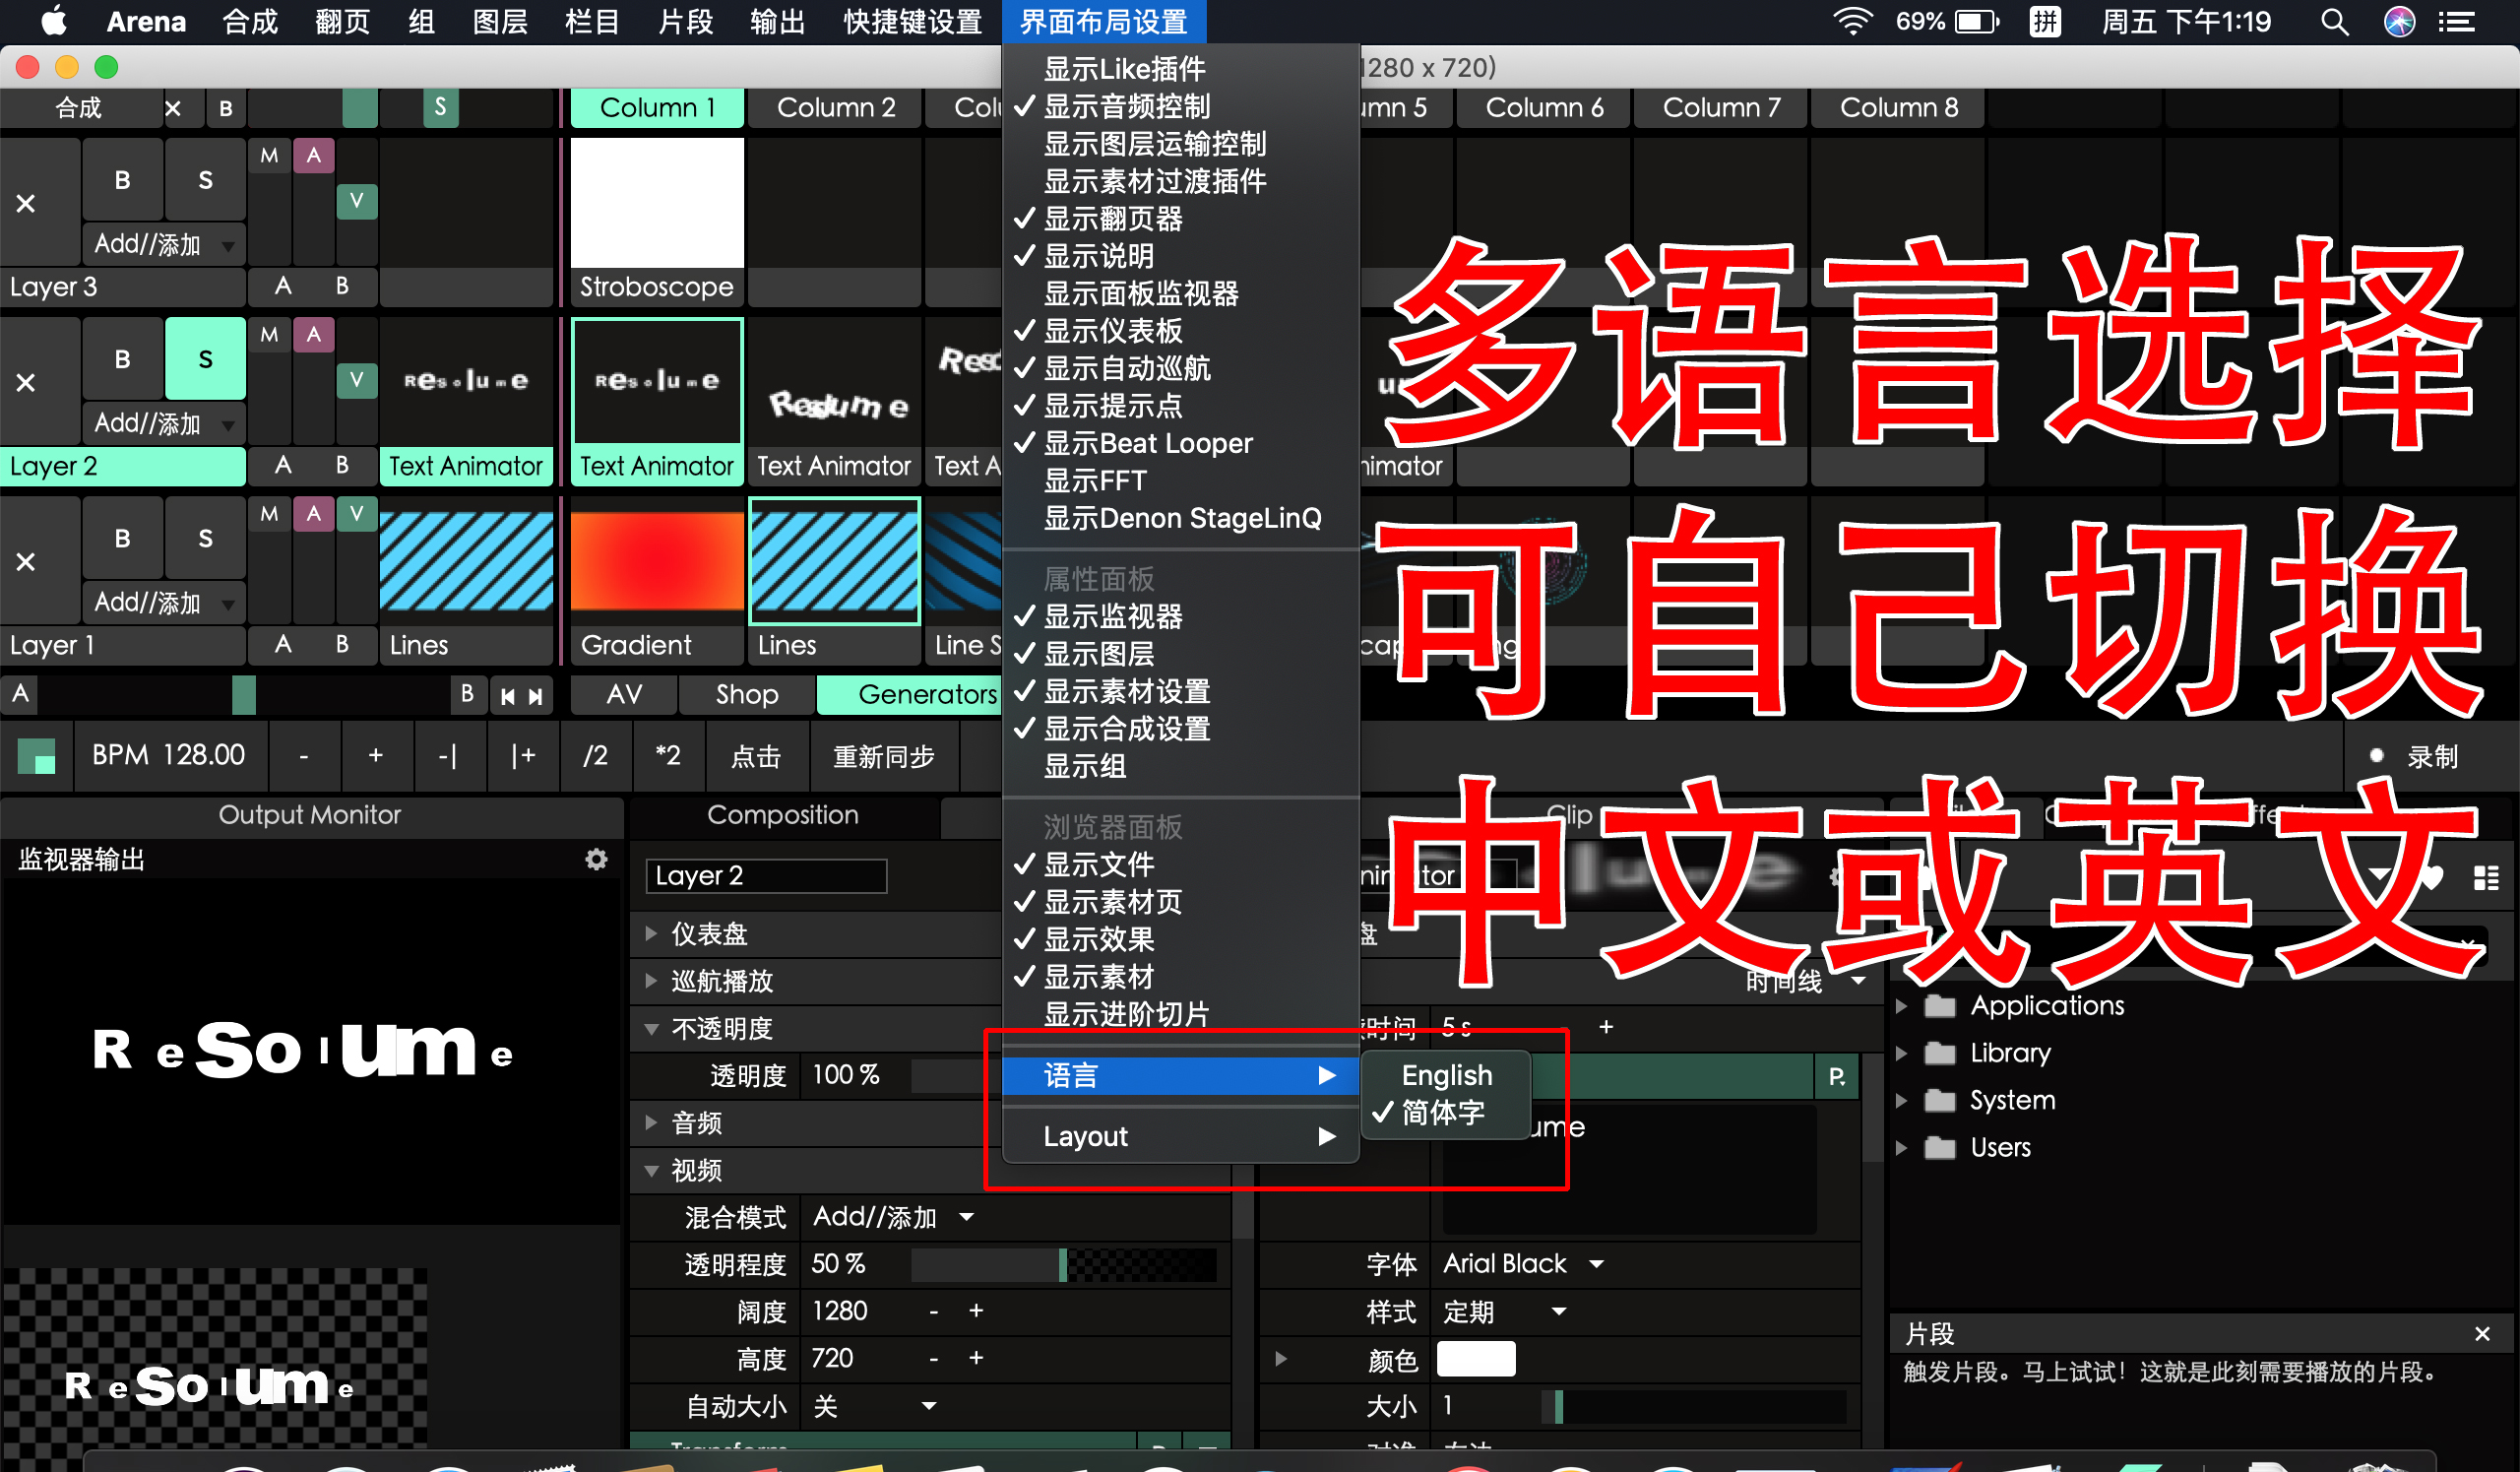The image size is (2520, 1472).
Task: Click the 重新同步 resync button
Action: pos(883,756)
